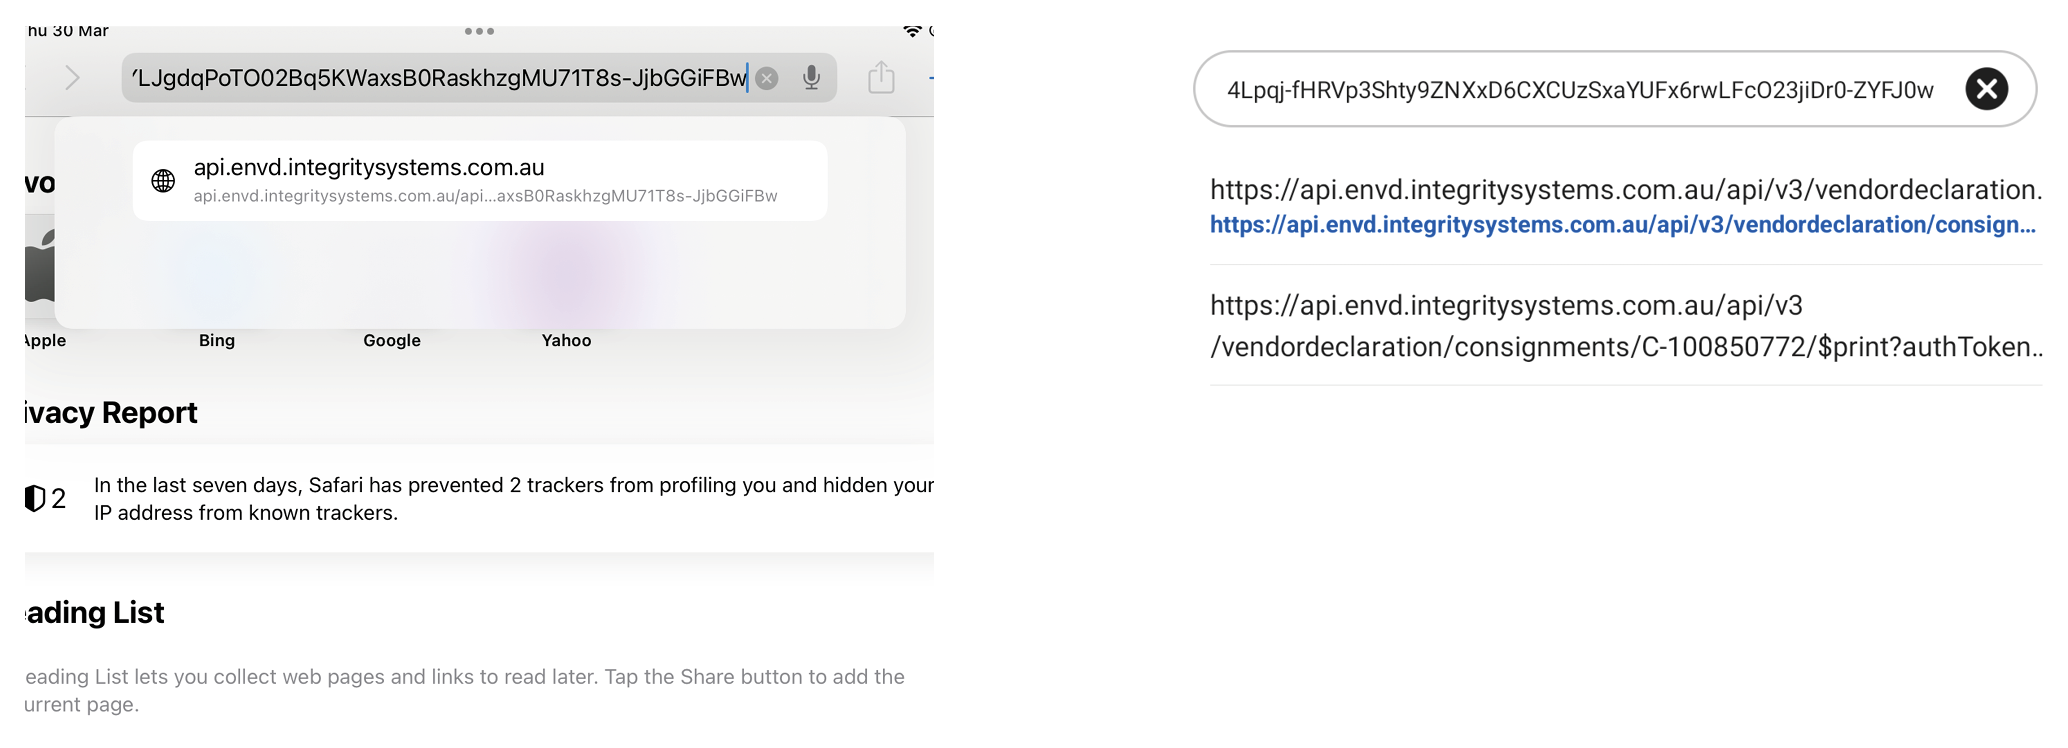The image size is (2068, 748).
Task: Select the api.envd.integritysystems.com.au suggestion
Action: click(480, 180)
